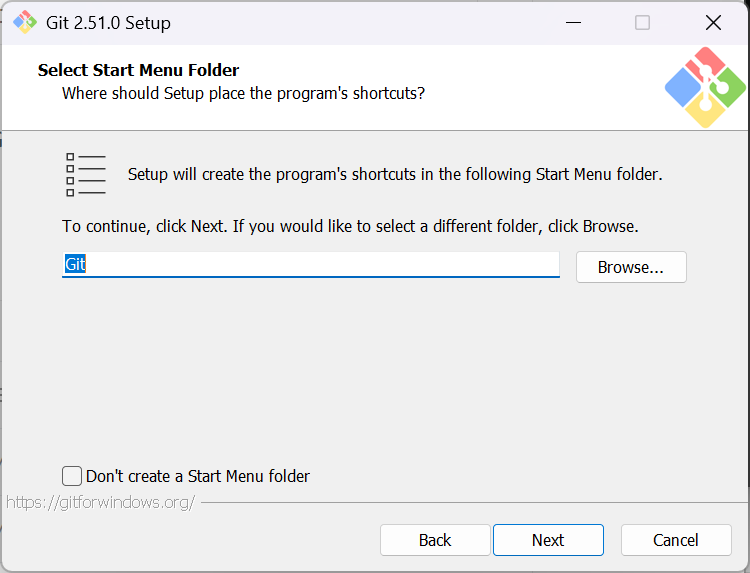The image size is (750, 573).
Task: Cancel the Git installation
Action: [676, 540]
